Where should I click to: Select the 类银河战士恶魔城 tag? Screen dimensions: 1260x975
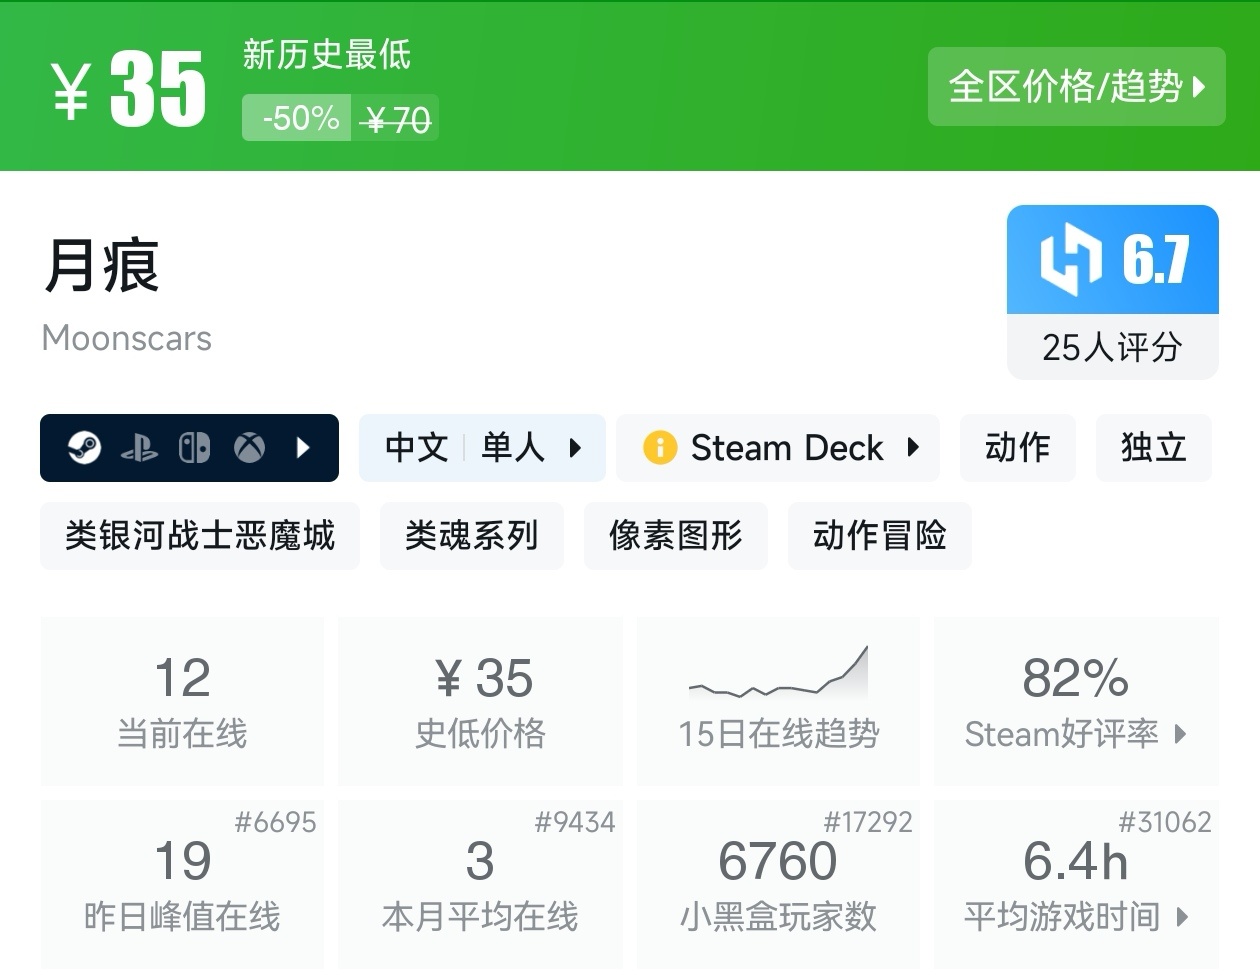(200, 536)
